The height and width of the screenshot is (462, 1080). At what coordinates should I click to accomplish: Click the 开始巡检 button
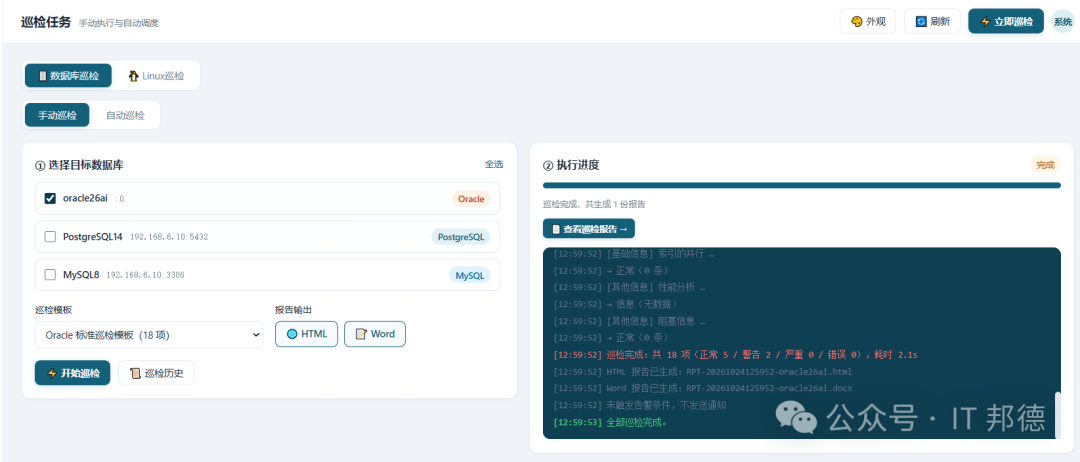pos(72,373)
